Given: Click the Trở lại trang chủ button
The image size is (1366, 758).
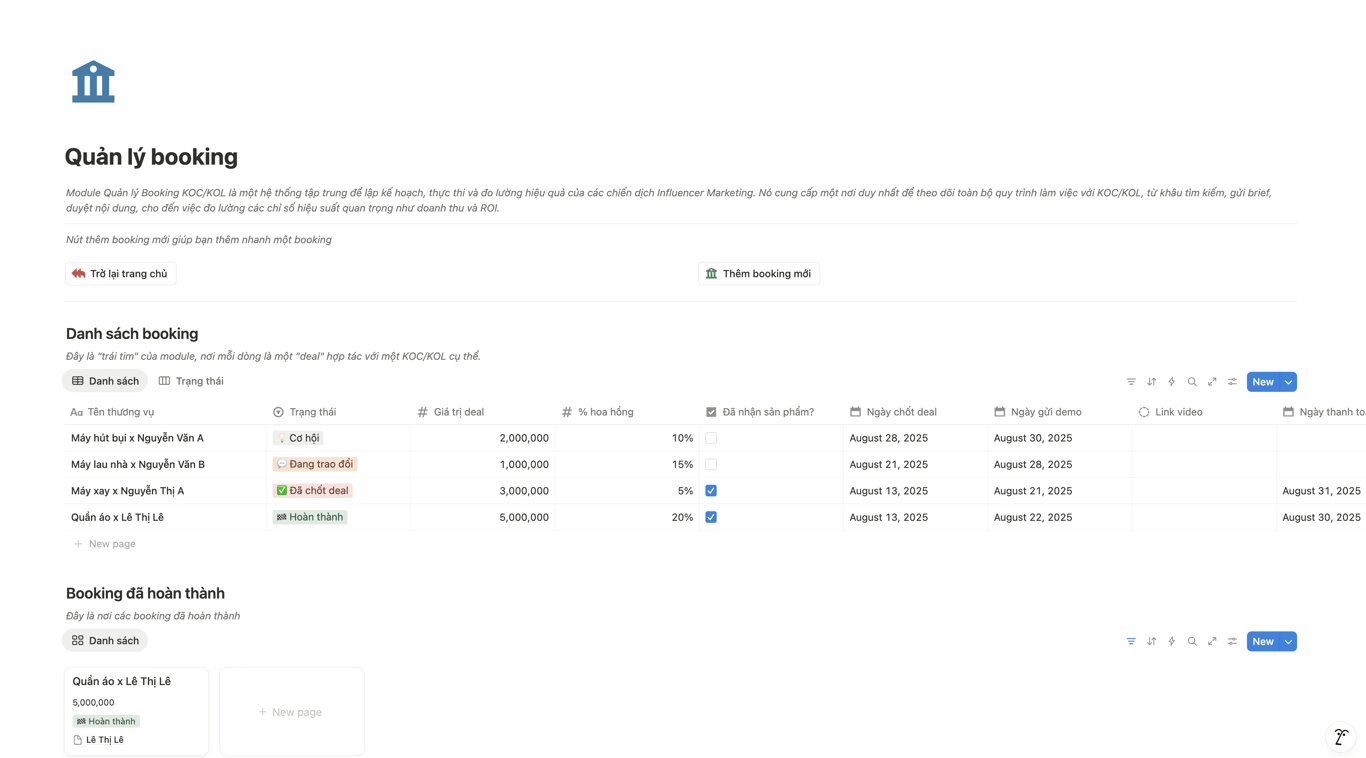Looking at the screenshot, I should click(121, 274).
